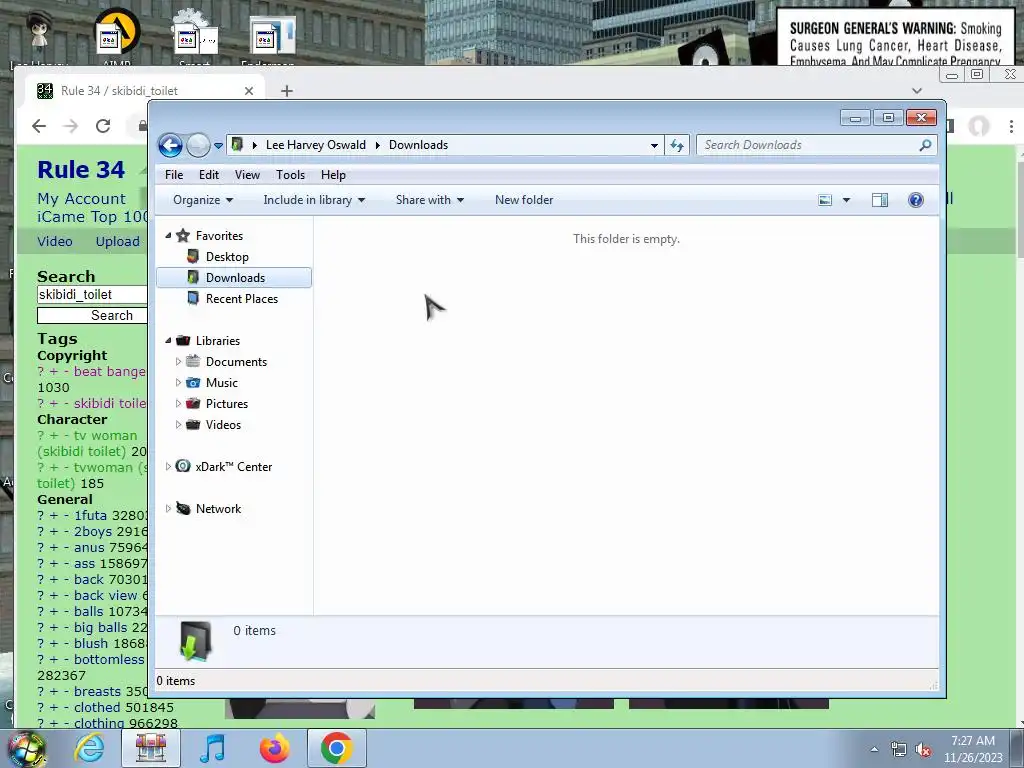Click the search magnifier icon in Explorer
This screenshot has height=768, width=1024.
pos(925,145)
